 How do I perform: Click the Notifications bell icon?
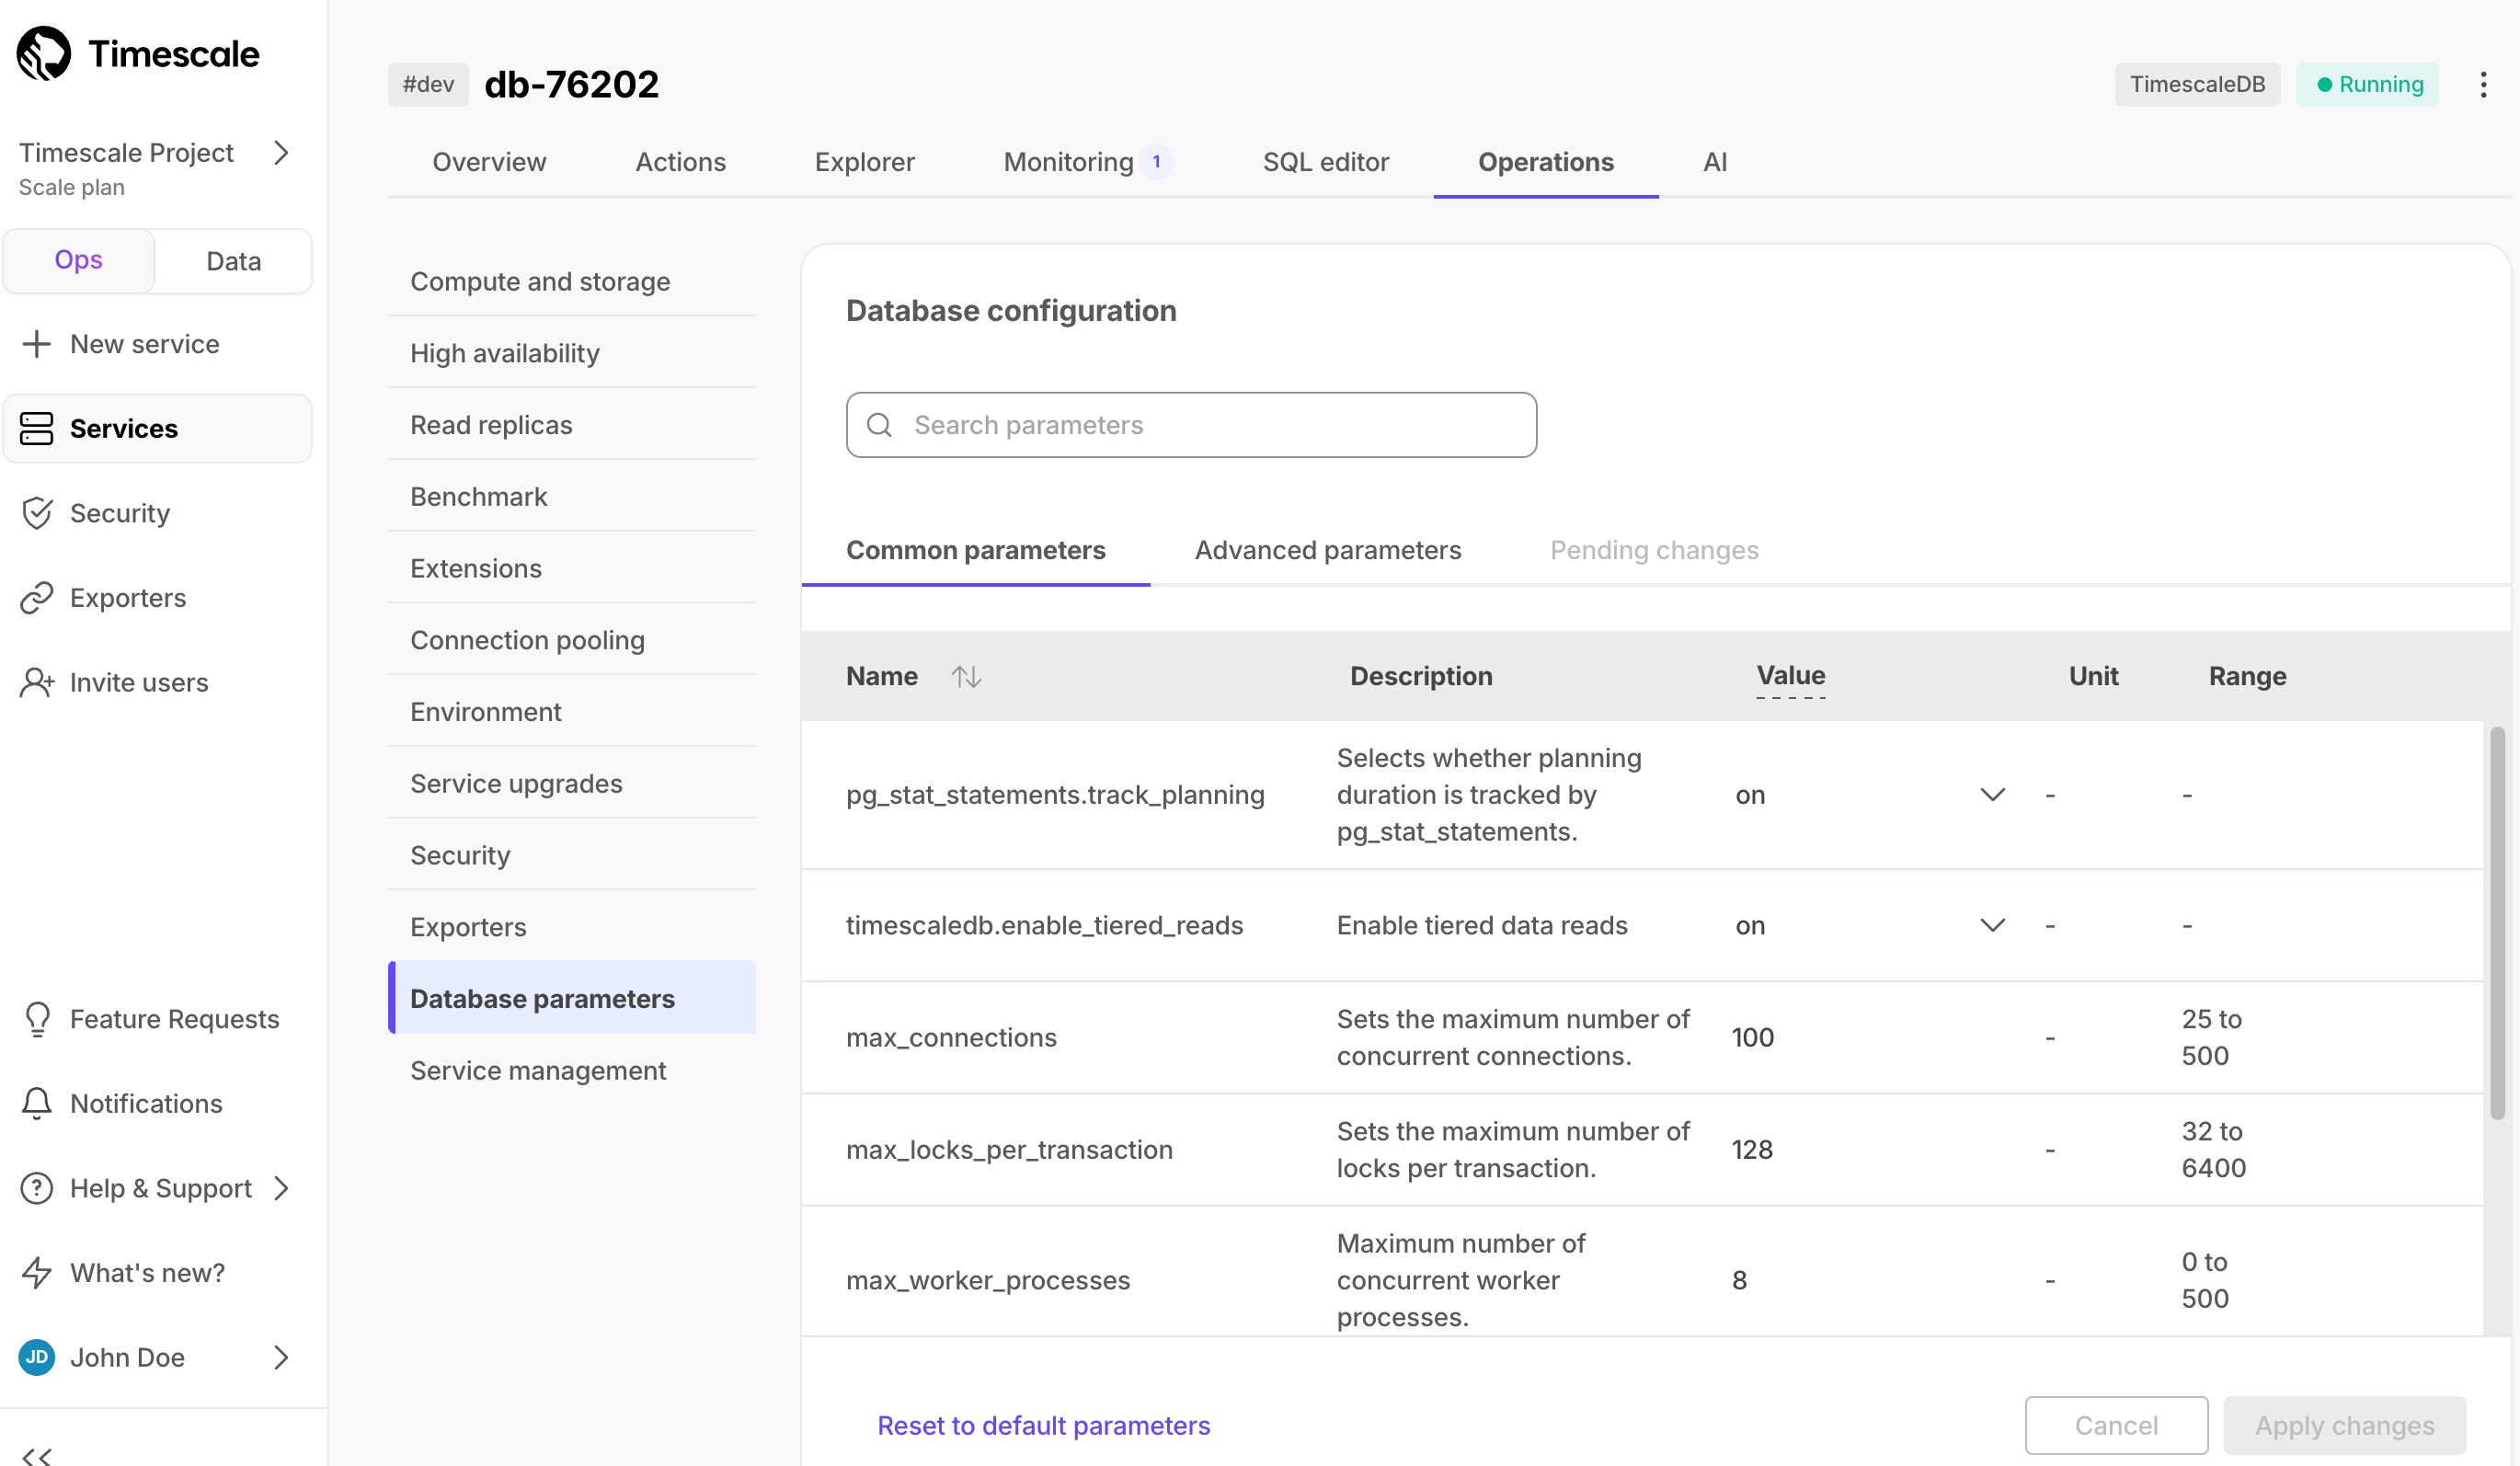click(36, 1104)
